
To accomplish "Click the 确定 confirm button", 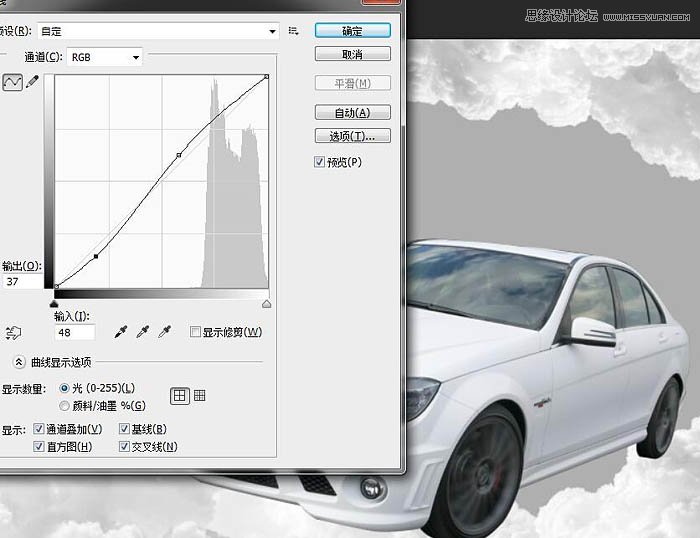I will tap(352, 31).
